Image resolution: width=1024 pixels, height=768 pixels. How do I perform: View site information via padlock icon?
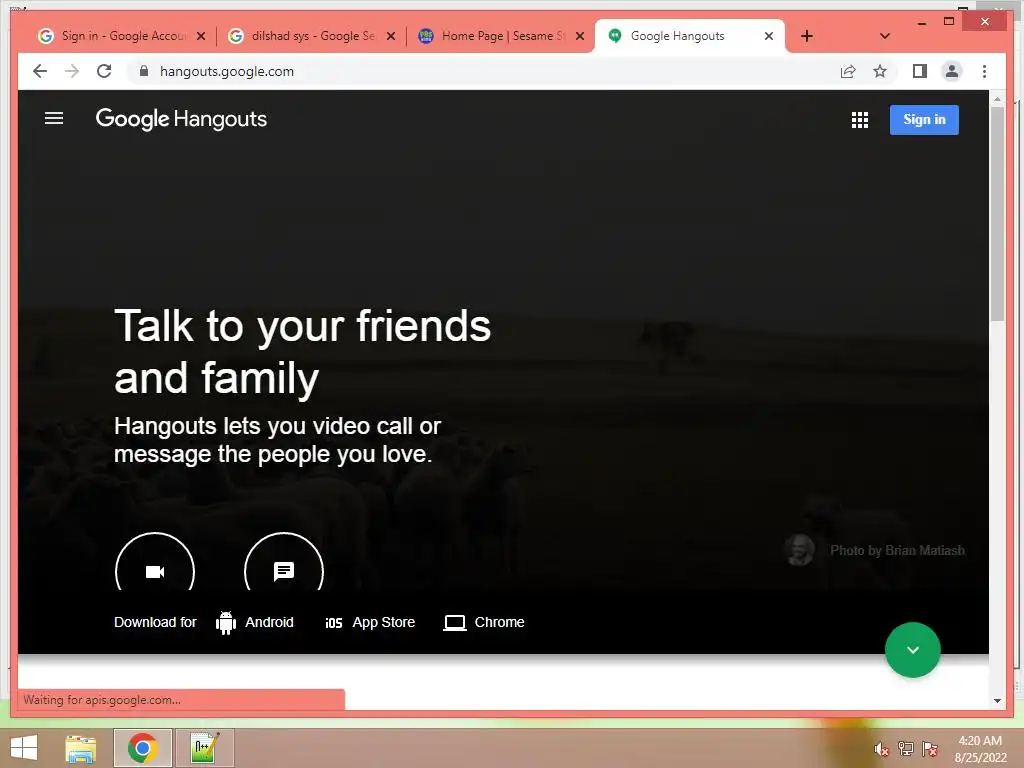coord(144,71)
